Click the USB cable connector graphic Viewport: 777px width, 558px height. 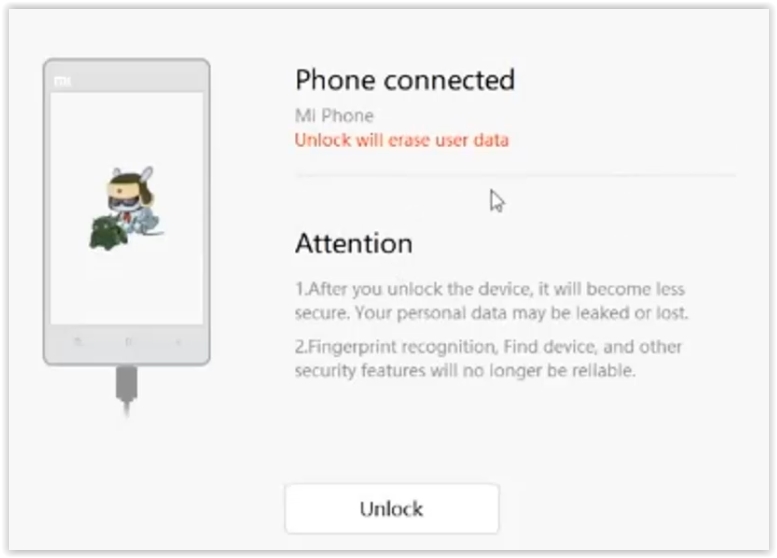coord(126,390)
